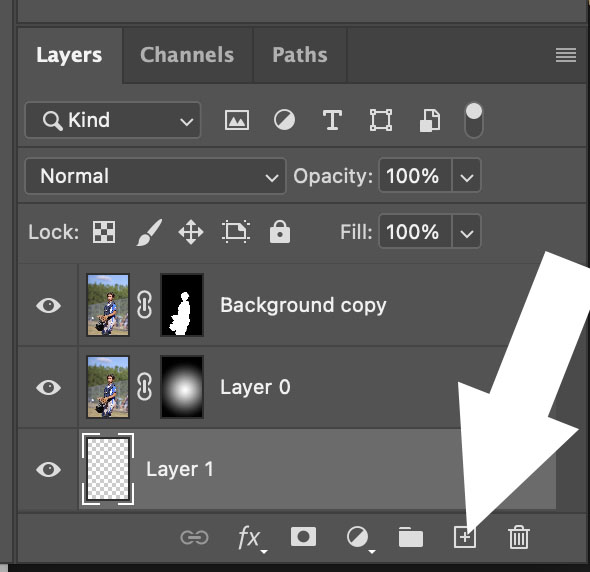
Task: Filter for type layers icon
Action: click(332, 120)
